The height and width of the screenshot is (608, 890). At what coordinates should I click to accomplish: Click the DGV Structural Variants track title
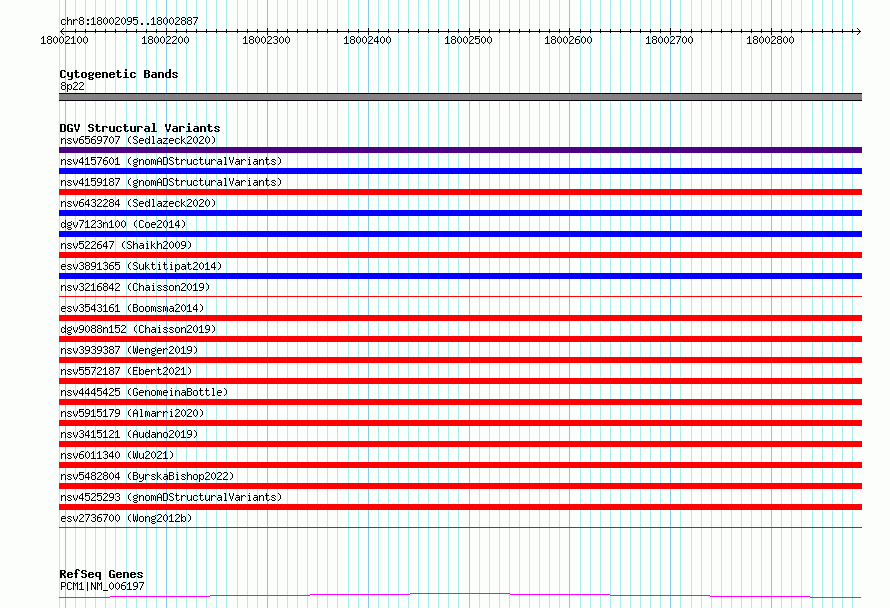point(140,128)
